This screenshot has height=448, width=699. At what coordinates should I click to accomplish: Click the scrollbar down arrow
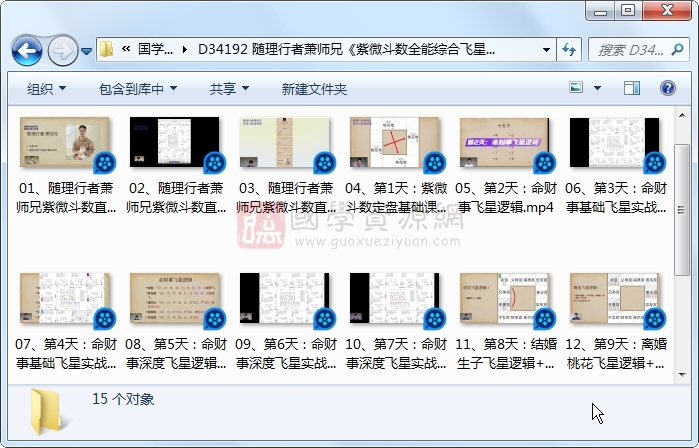(x=682, y=374)
